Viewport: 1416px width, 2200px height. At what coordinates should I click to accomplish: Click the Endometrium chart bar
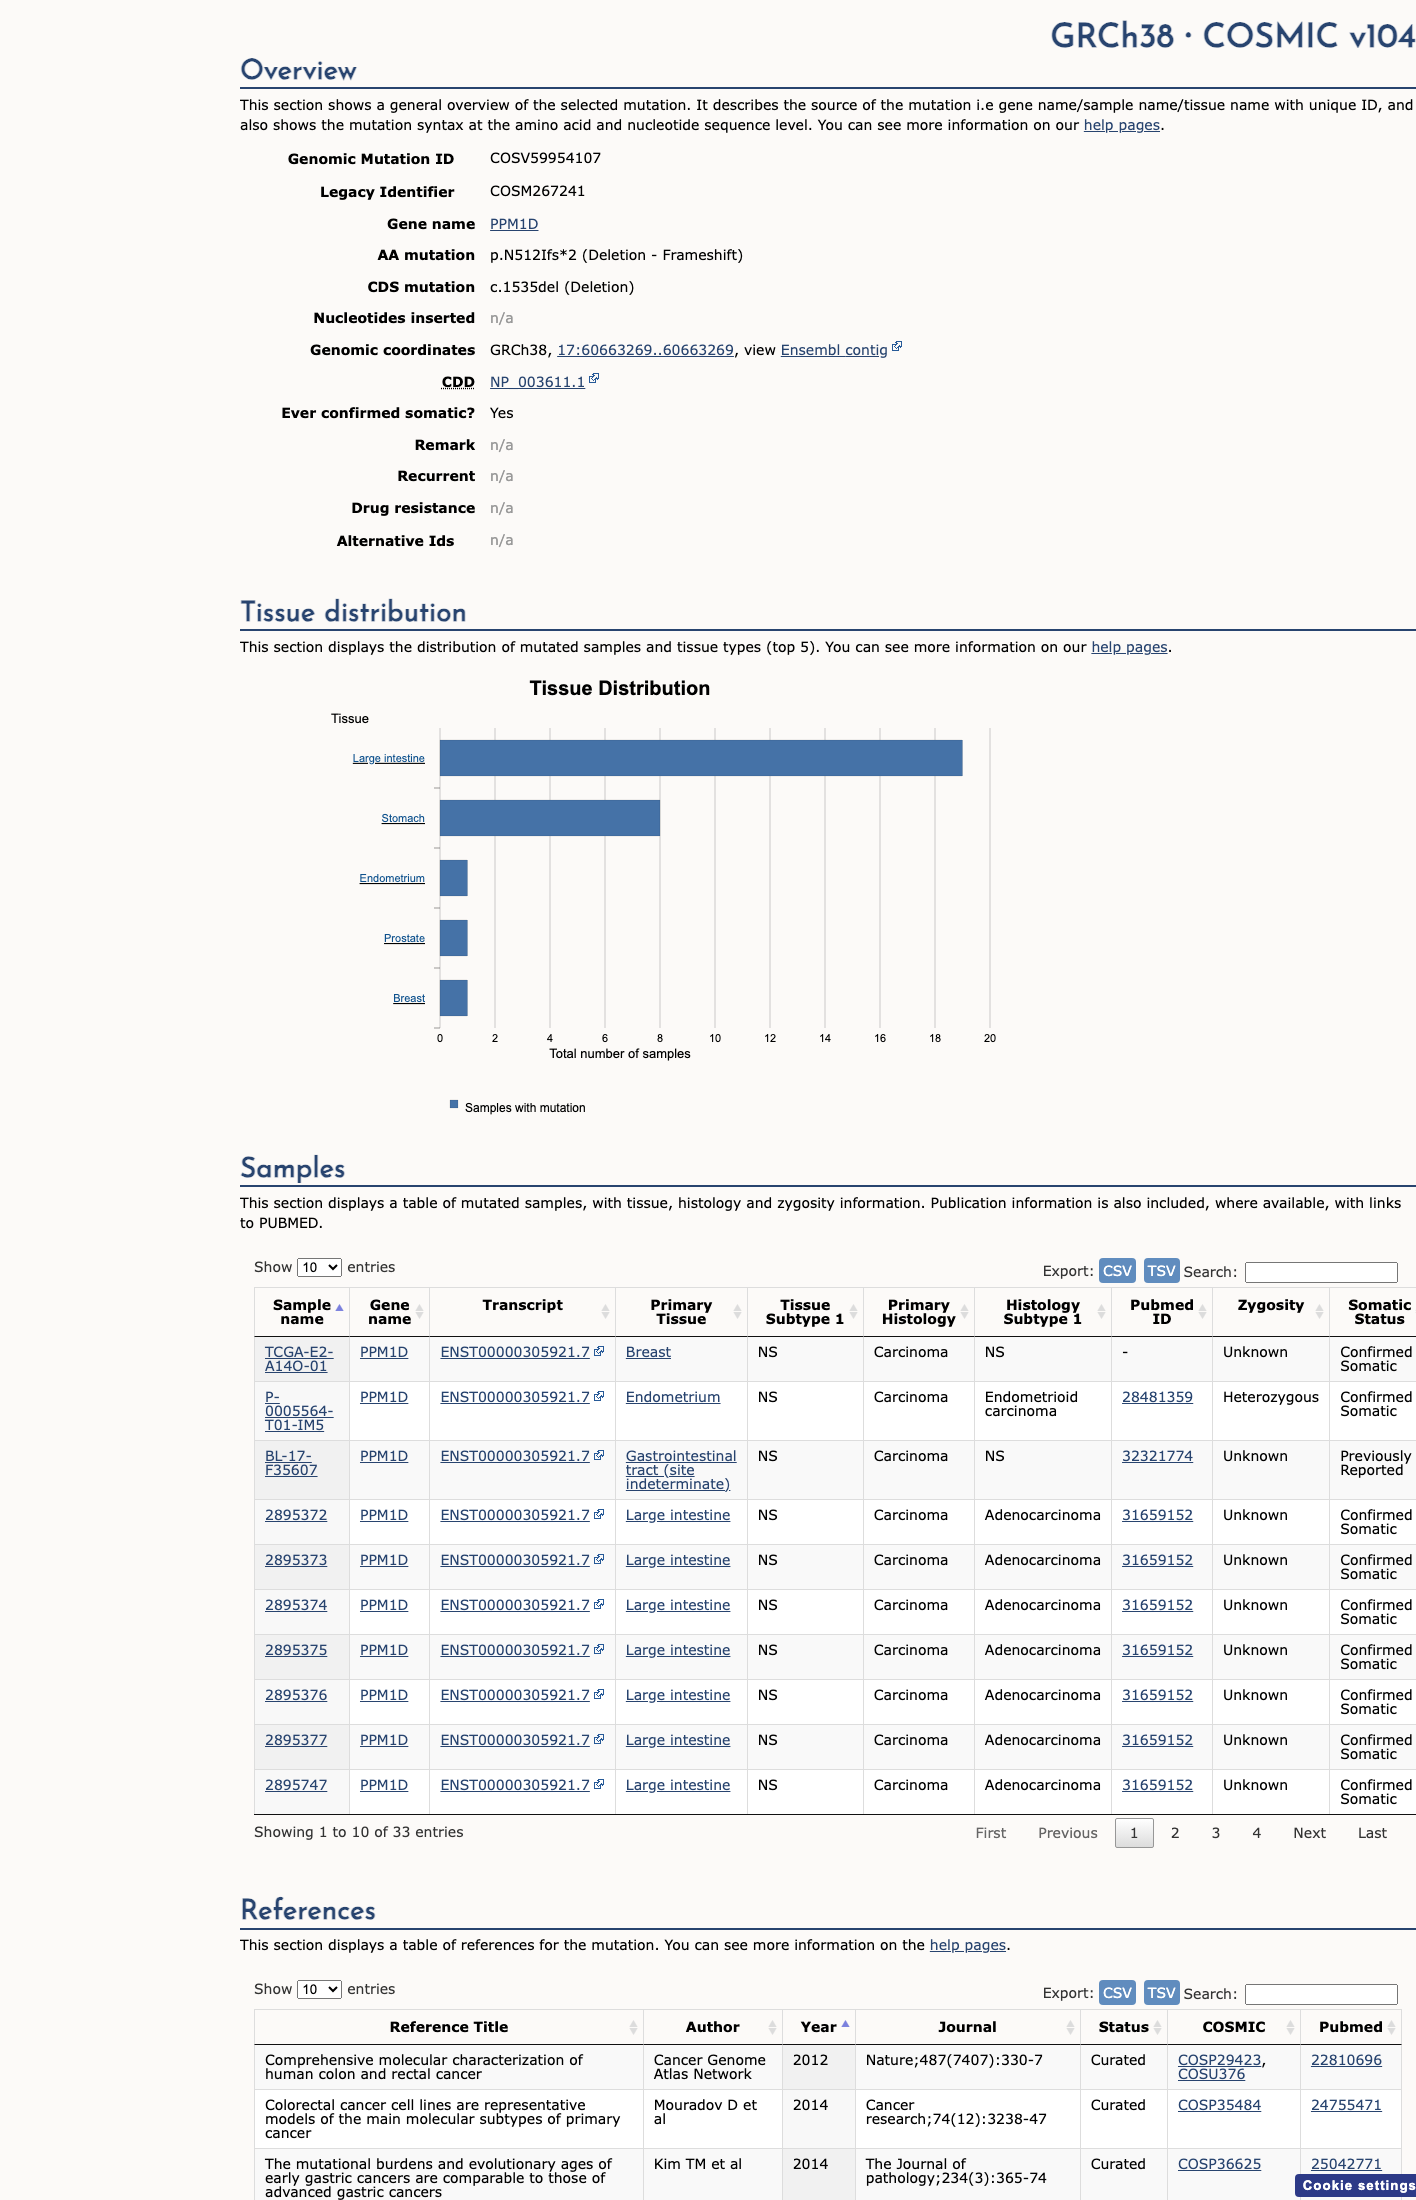(x=454, y=878)
